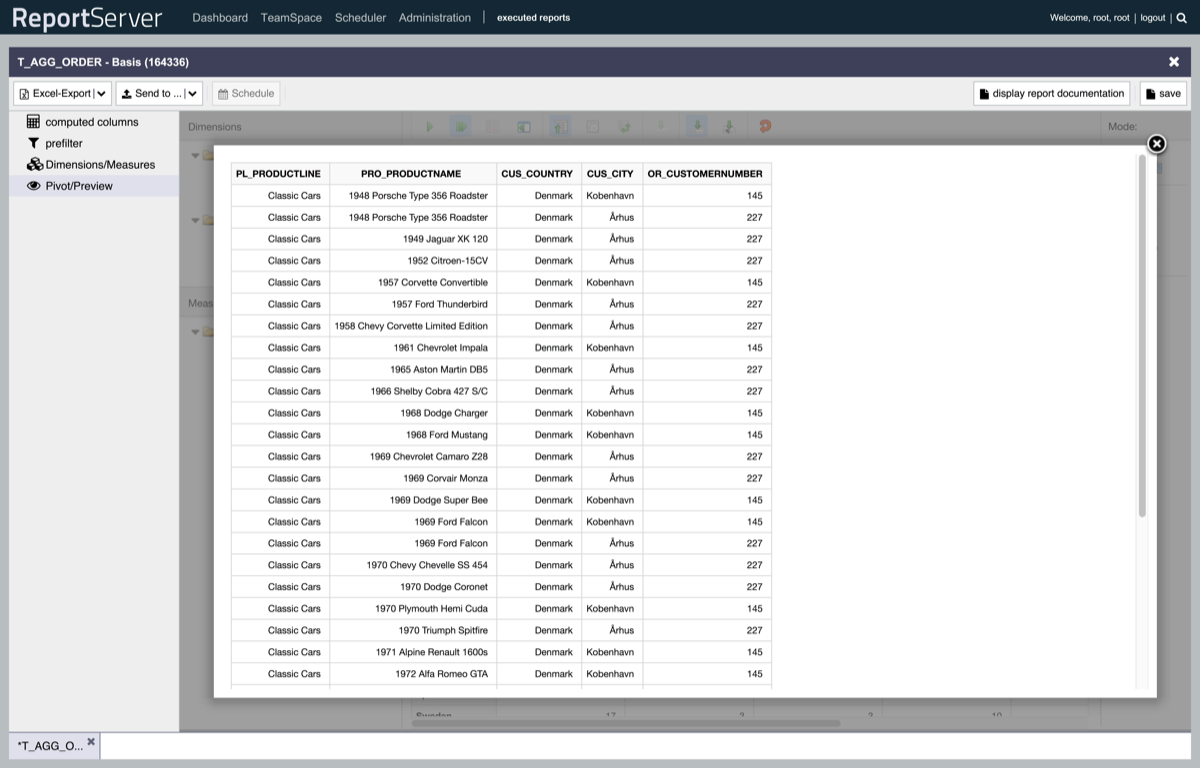Select the 1966 Shelby Cobra 427 S/C cell
Image resolution: width=1200 pixels, height=768 pixels.
click(x=413, y=391)
